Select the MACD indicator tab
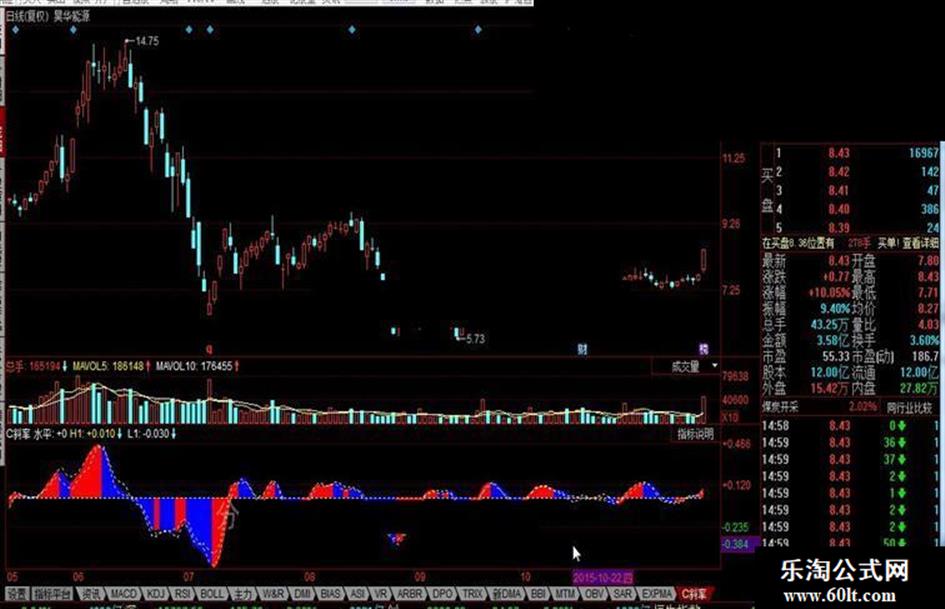The height and width of the screenshot is (609, 945). click(122, 594)
